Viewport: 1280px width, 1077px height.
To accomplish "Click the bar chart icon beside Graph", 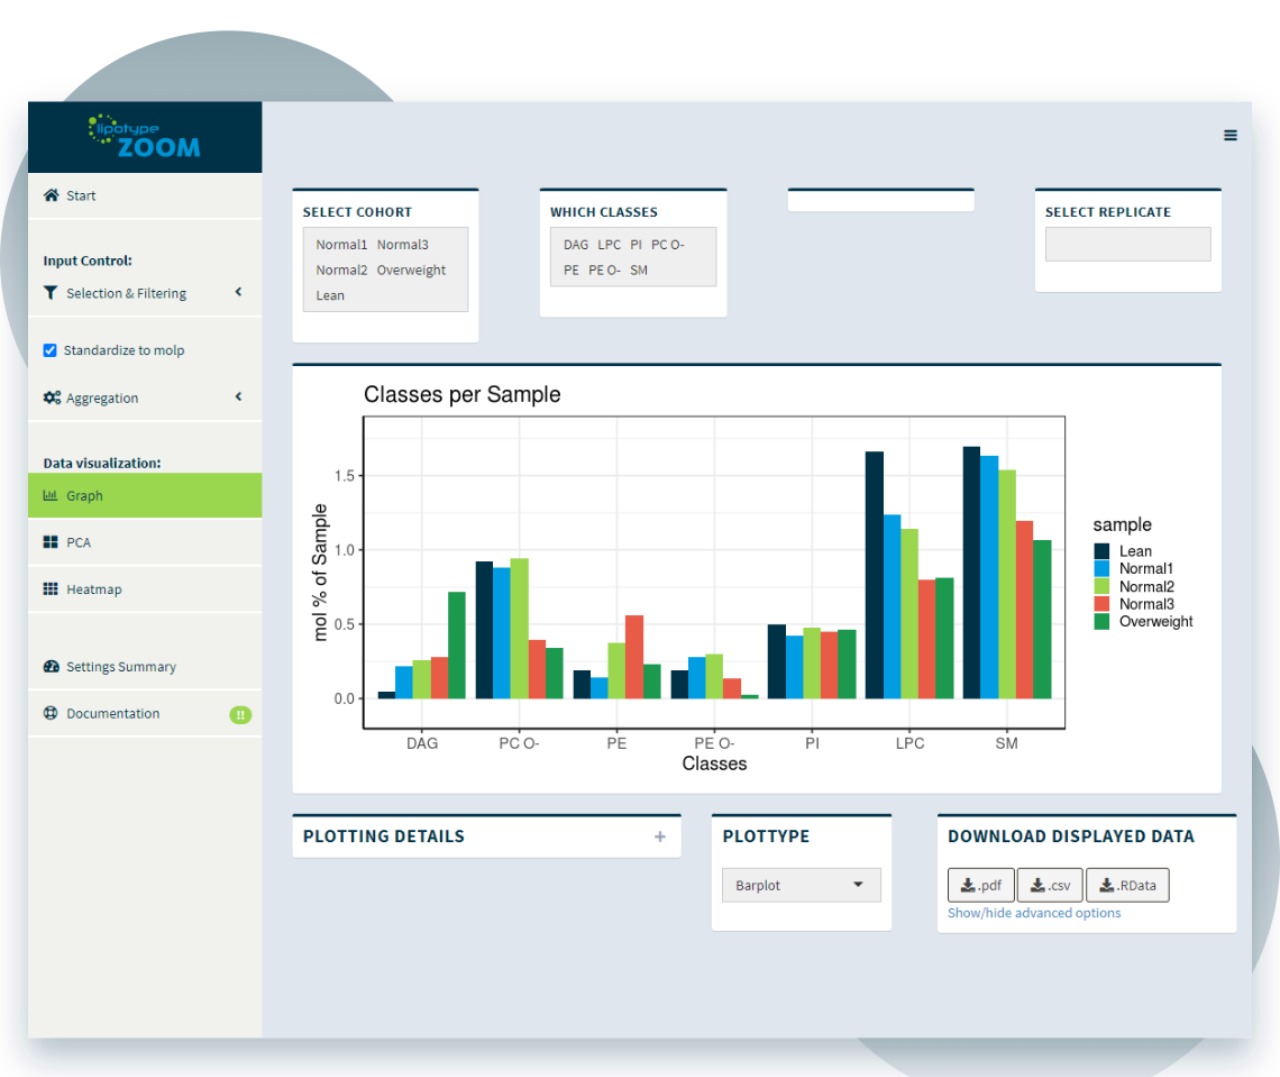I will 50,495.
